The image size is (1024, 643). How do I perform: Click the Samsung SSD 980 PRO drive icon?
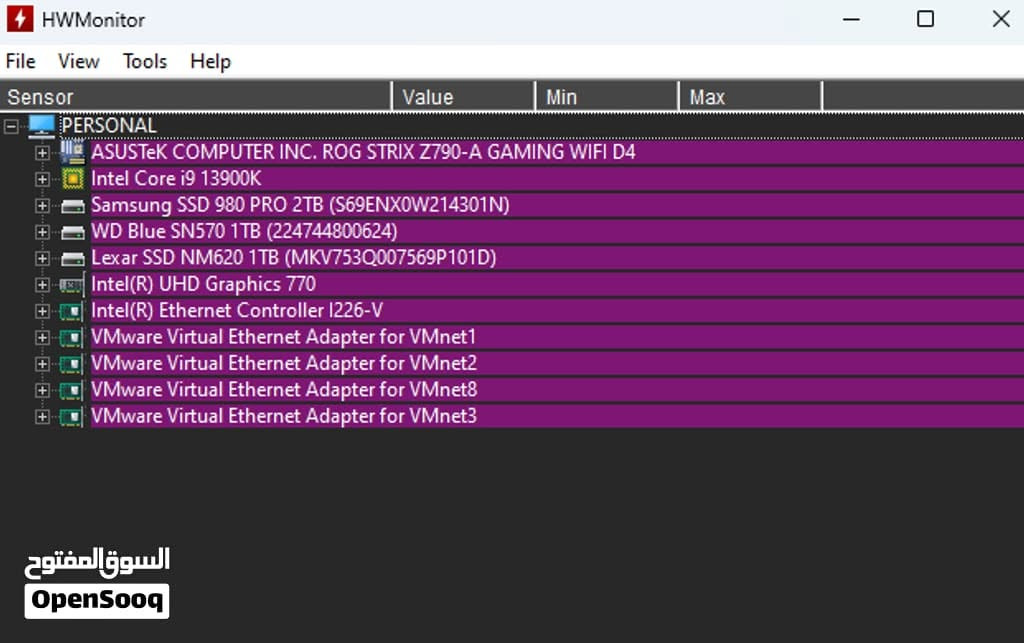pos(72,206)
